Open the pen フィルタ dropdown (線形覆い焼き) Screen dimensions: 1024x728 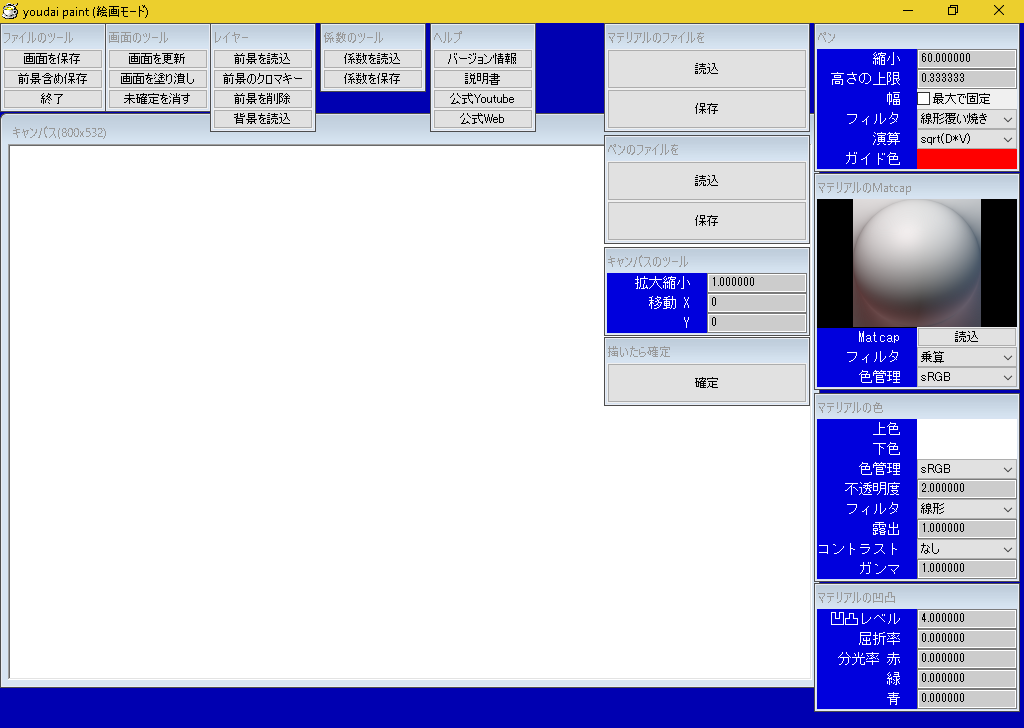[966, 119]
